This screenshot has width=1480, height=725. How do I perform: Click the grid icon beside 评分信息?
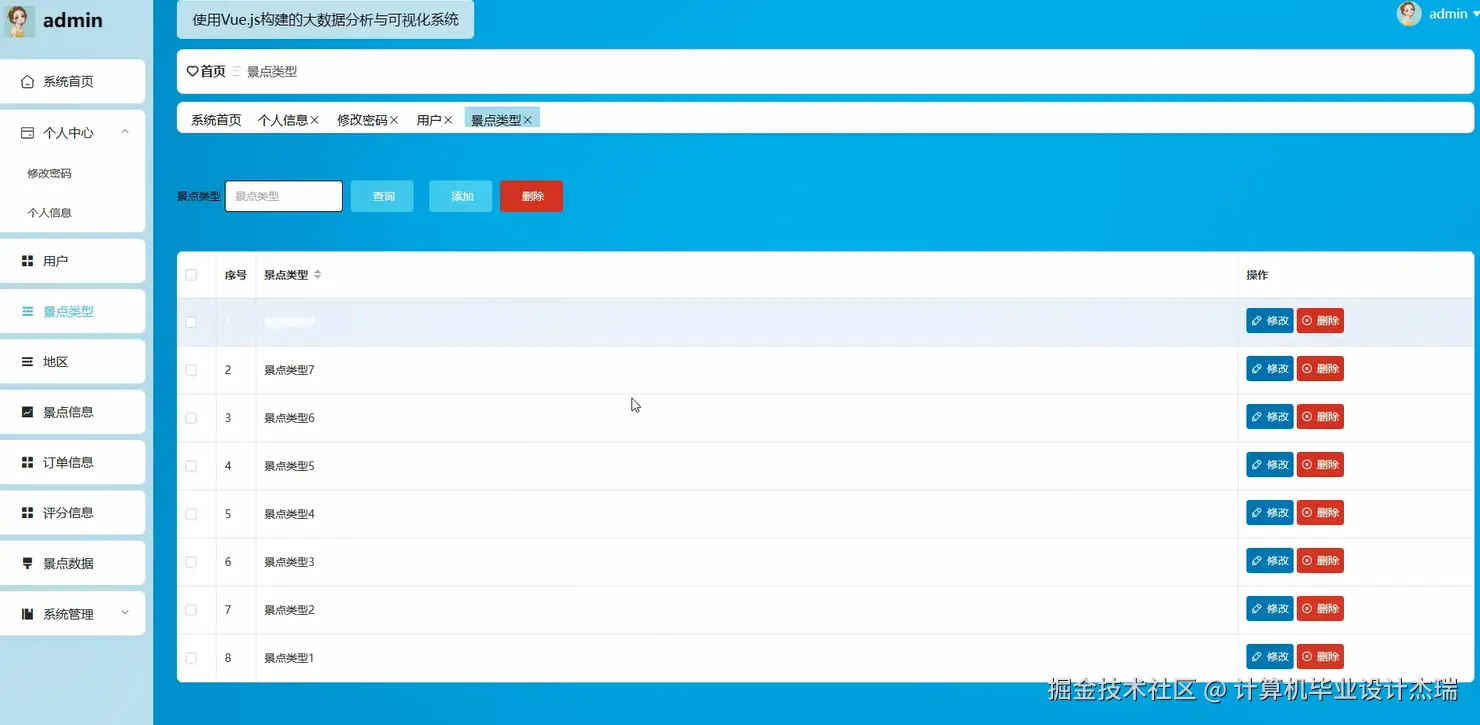(x=28, y=512)
